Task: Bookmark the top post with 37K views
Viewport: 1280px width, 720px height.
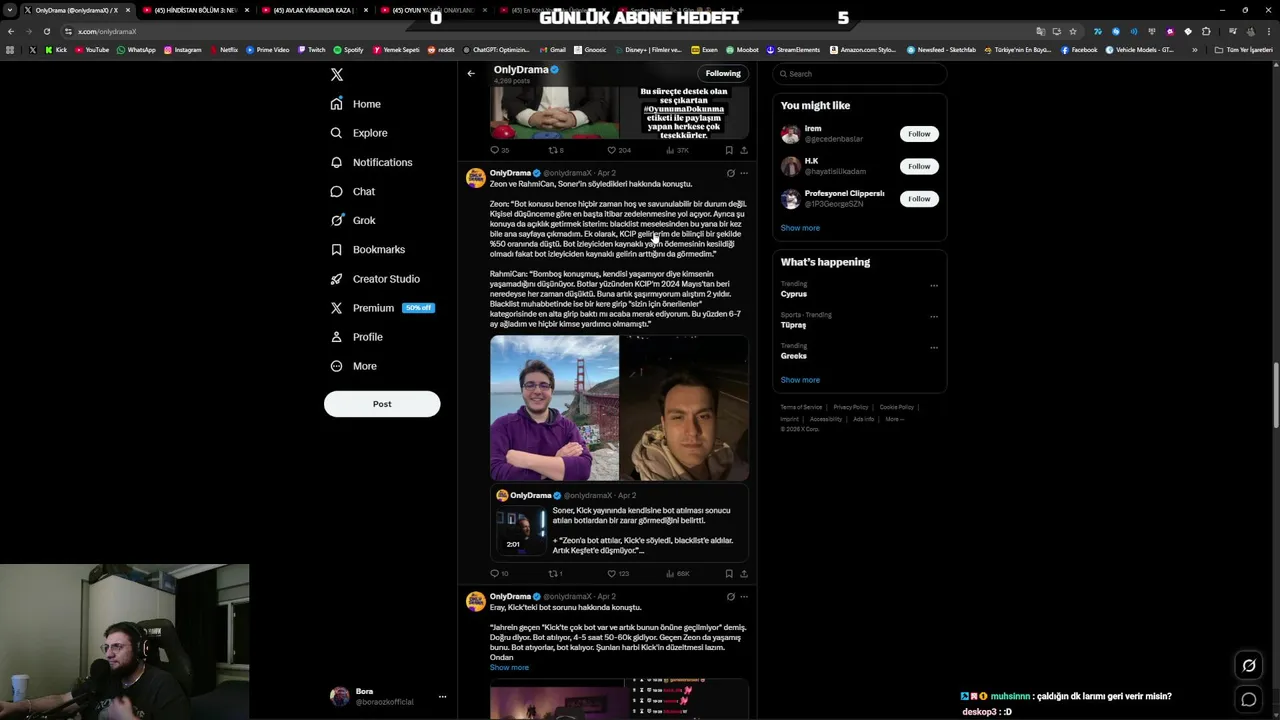Action: click(x=729, y=150)
